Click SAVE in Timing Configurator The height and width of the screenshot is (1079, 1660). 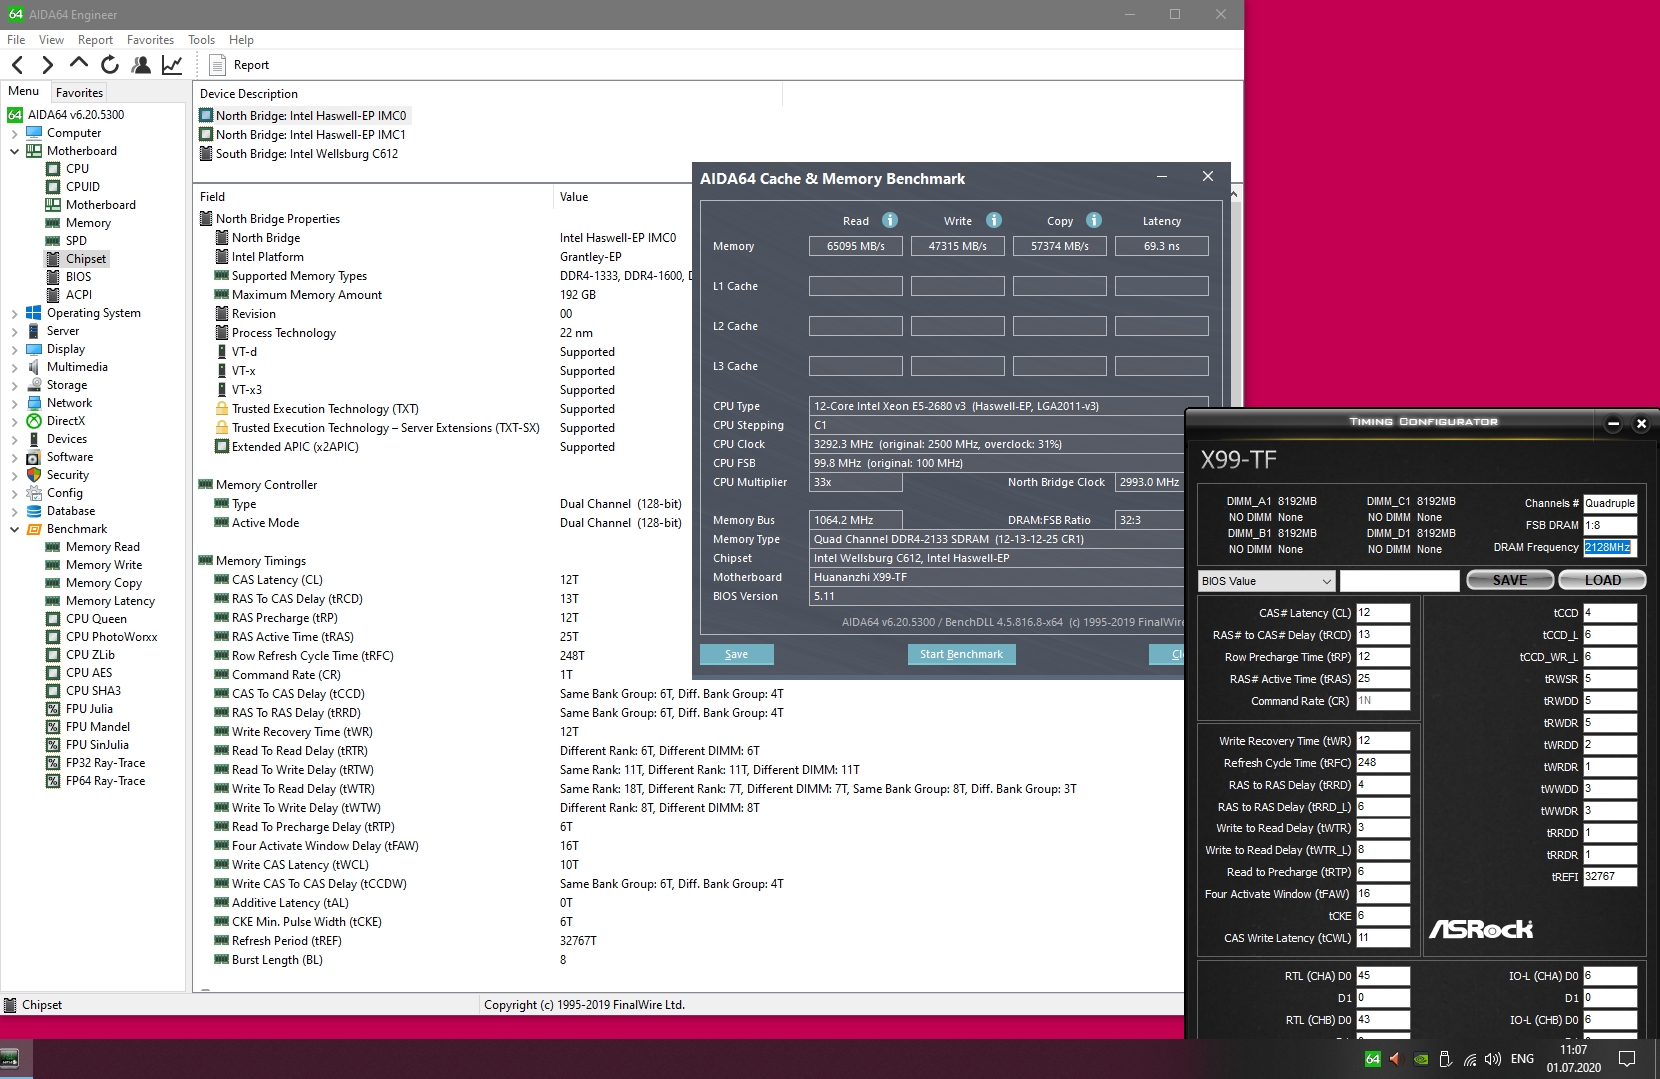[x=1510, y=580]
